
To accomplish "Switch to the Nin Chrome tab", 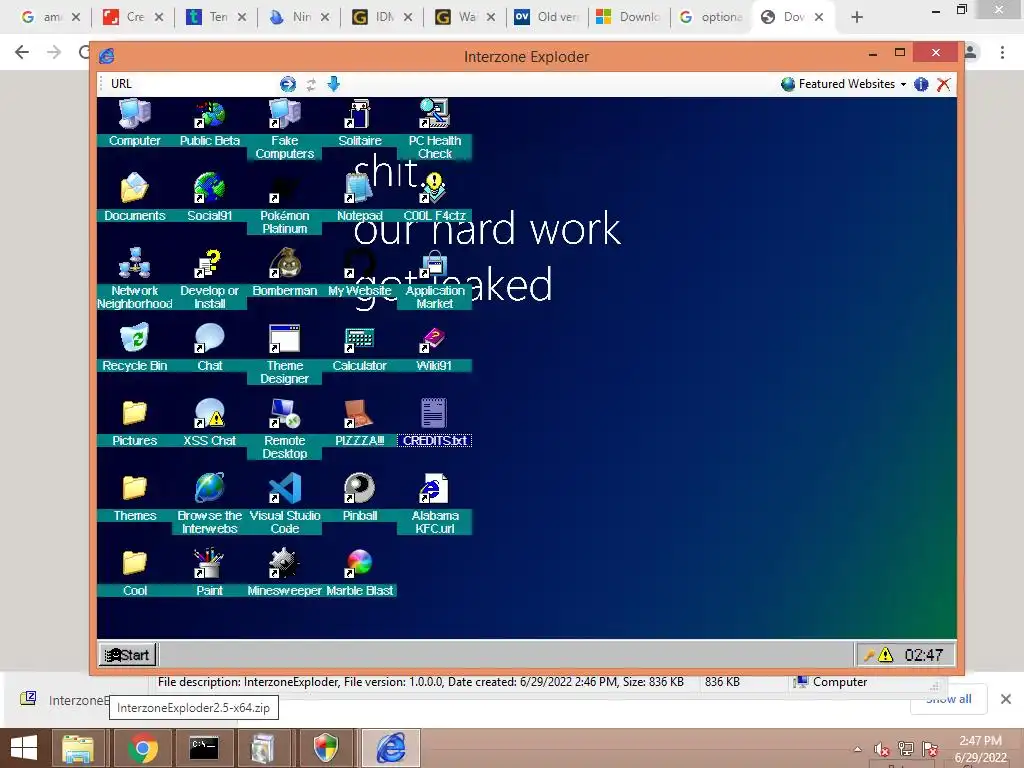I will pyautogui.click(x=300, y=17).
